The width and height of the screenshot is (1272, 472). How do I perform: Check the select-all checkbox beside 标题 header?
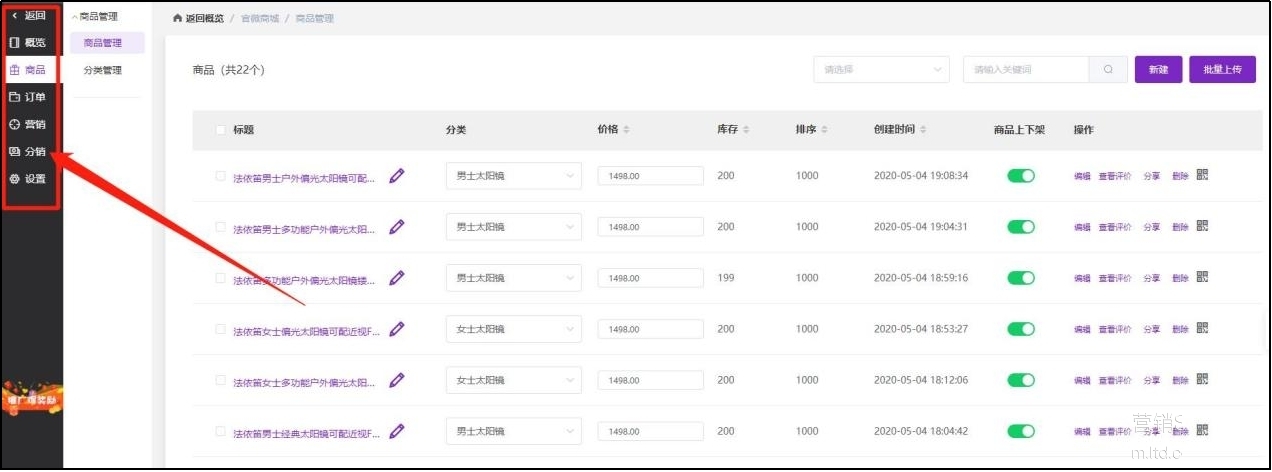pos(221,130)
